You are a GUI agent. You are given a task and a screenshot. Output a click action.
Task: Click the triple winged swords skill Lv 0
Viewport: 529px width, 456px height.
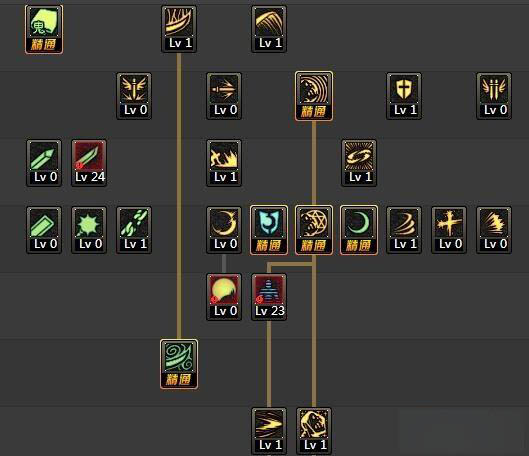click(494, 96)
